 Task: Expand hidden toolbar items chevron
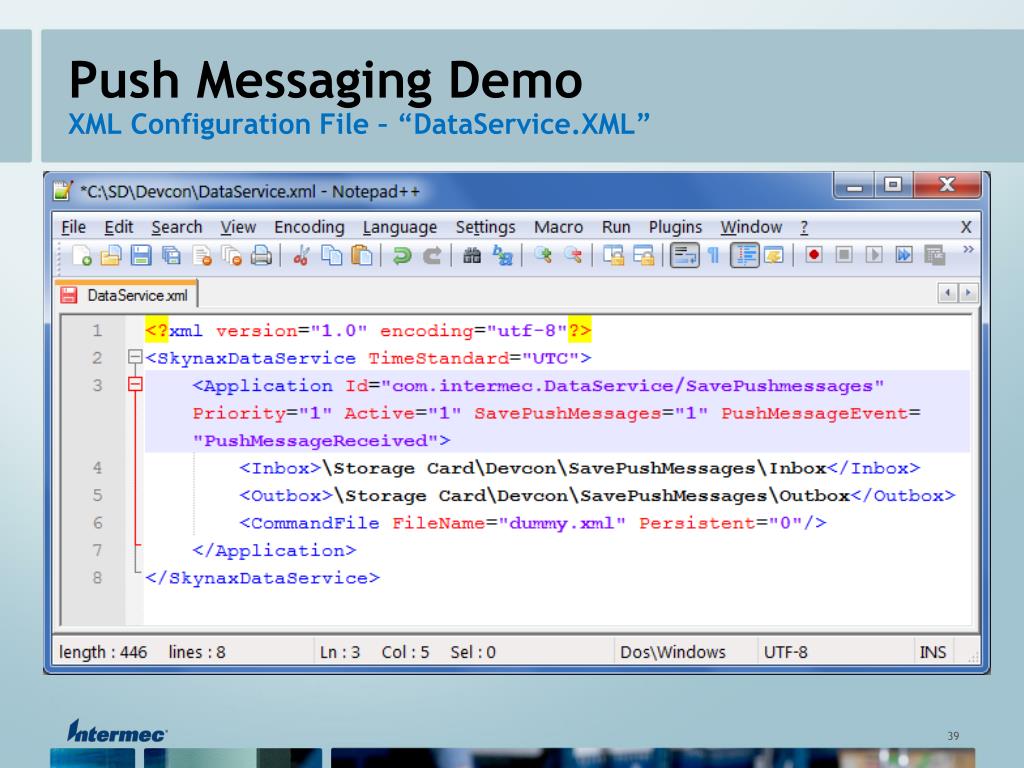(x=968, y=249)
